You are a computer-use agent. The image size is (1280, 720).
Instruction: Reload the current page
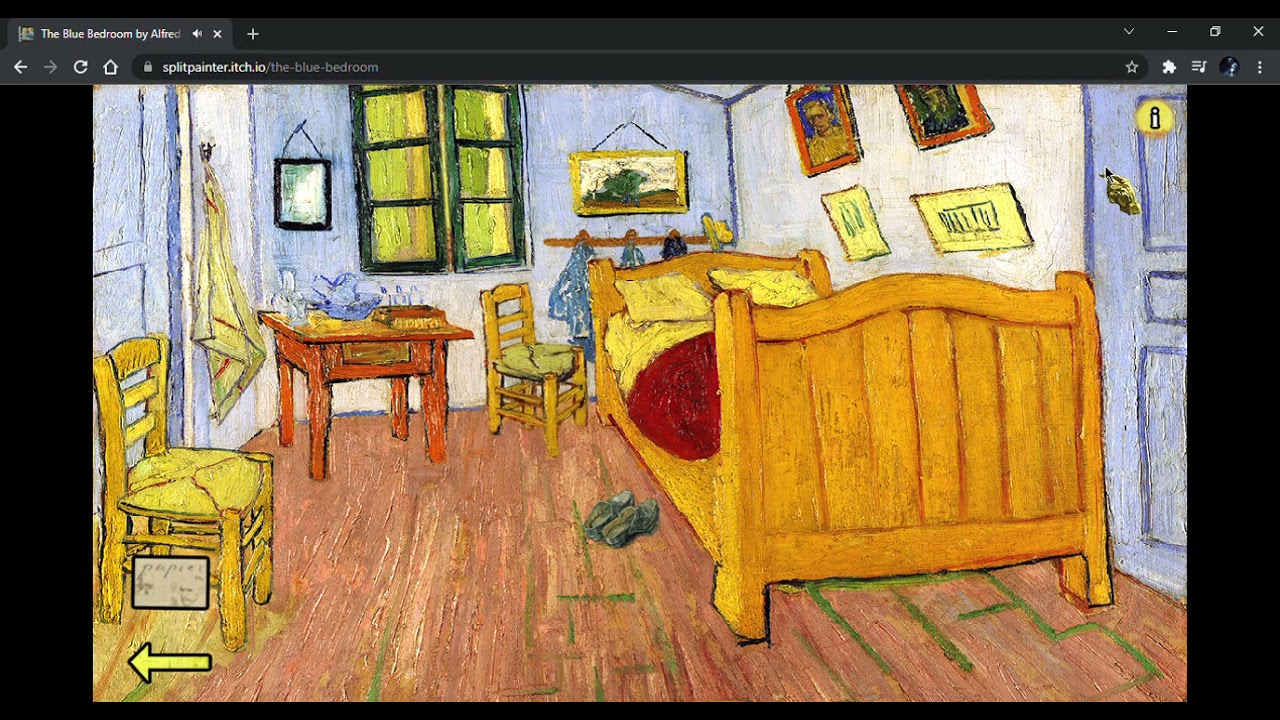pyautogui.click(x=80, y=67)
